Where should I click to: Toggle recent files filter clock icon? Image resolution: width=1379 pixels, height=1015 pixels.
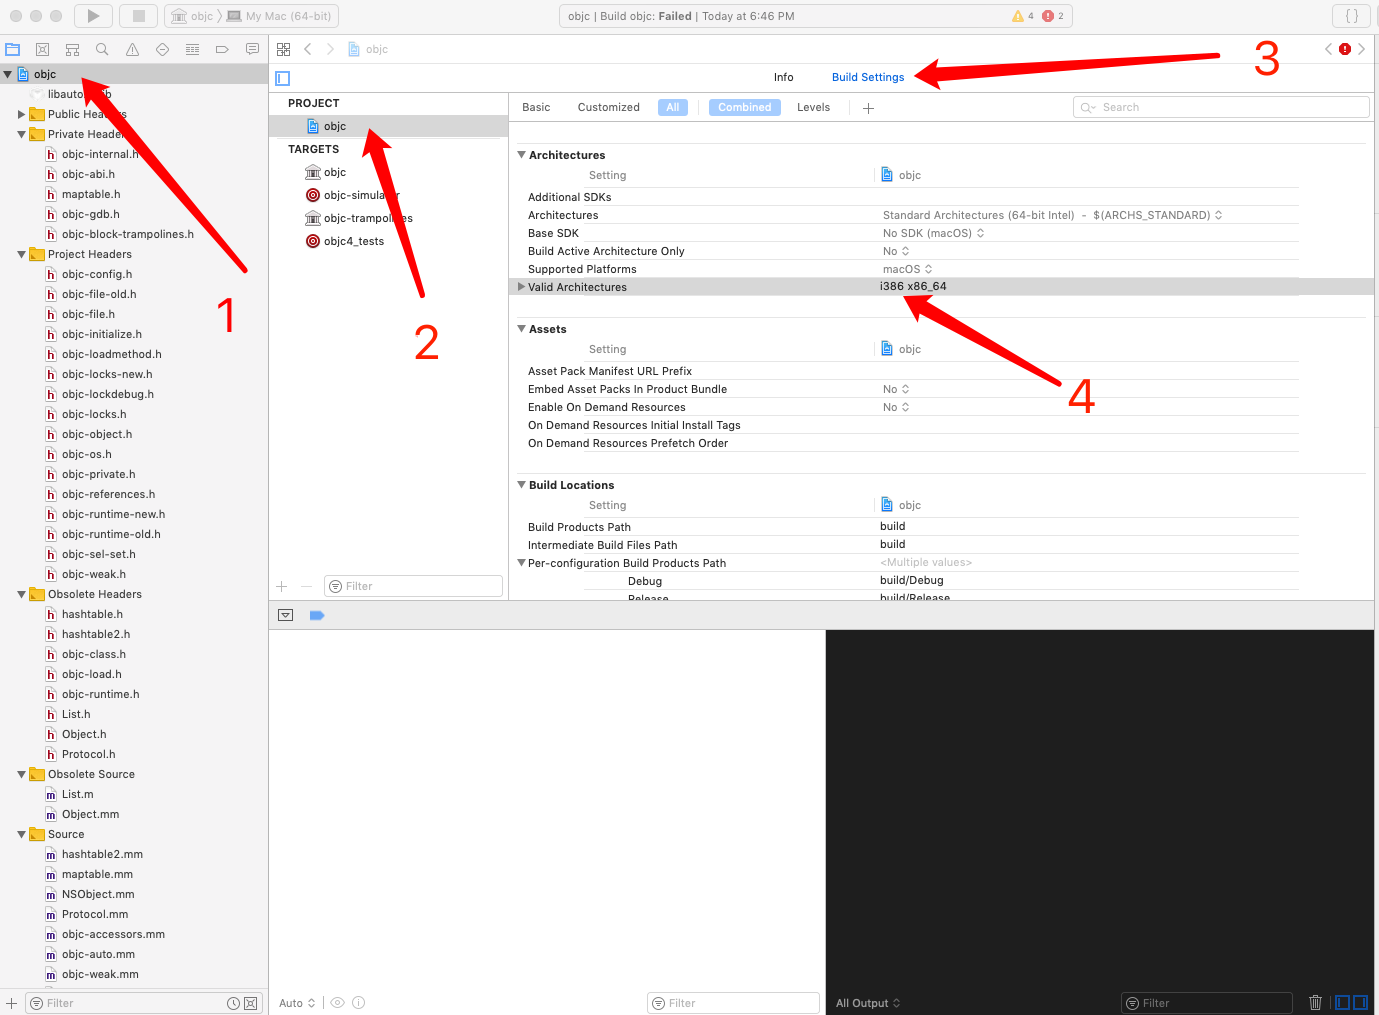pyautogui.click(x=233, y=1003)
